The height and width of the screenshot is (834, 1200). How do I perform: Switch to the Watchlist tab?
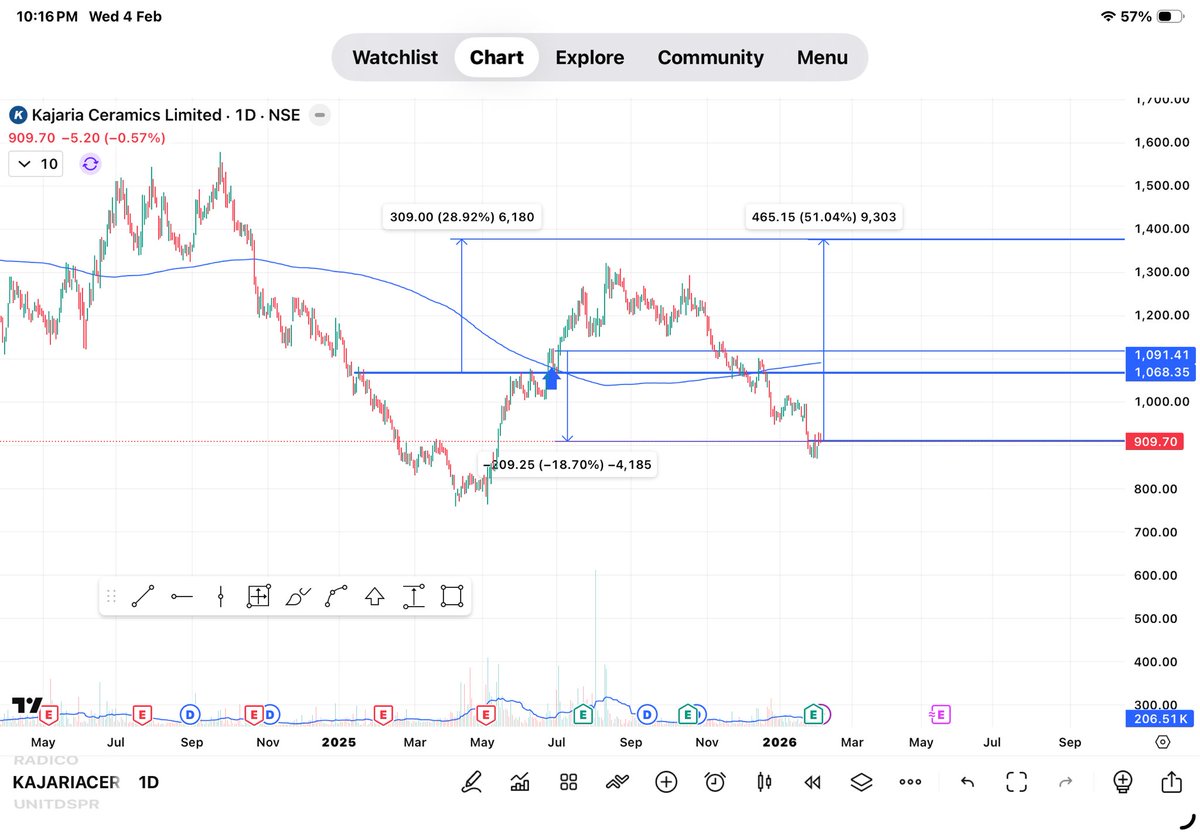tap(395, 57)
